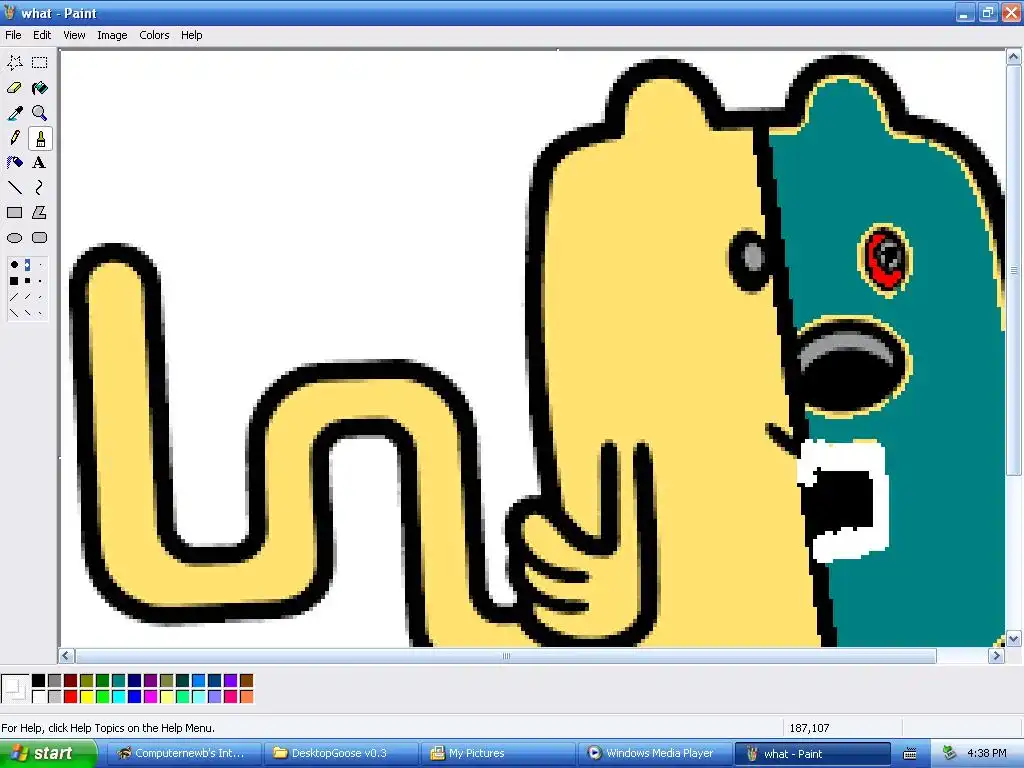This screenshot has height=768, width=1024.
Task: Choose the medium square brush shape
Action: pyautogui.click(x=27, y=281)
